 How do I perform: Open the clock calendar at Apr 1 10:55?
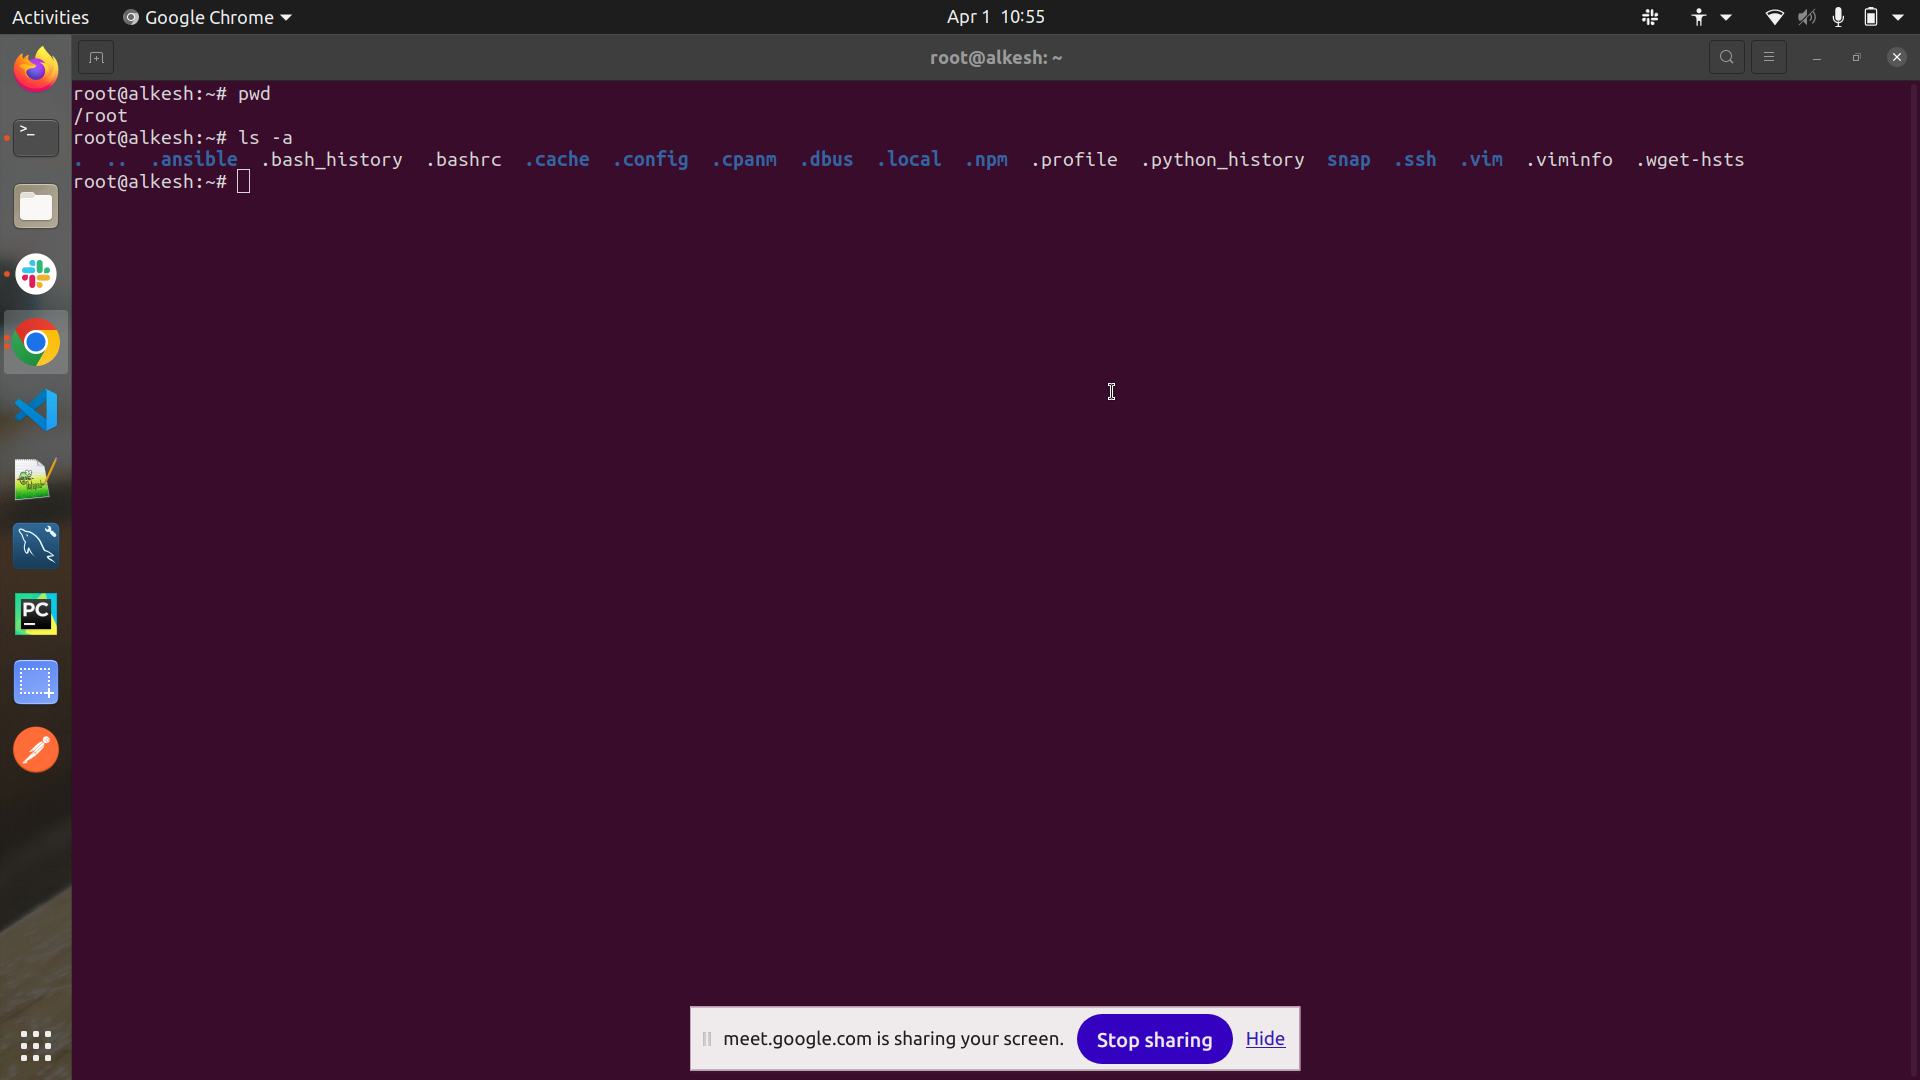[995, 17]
